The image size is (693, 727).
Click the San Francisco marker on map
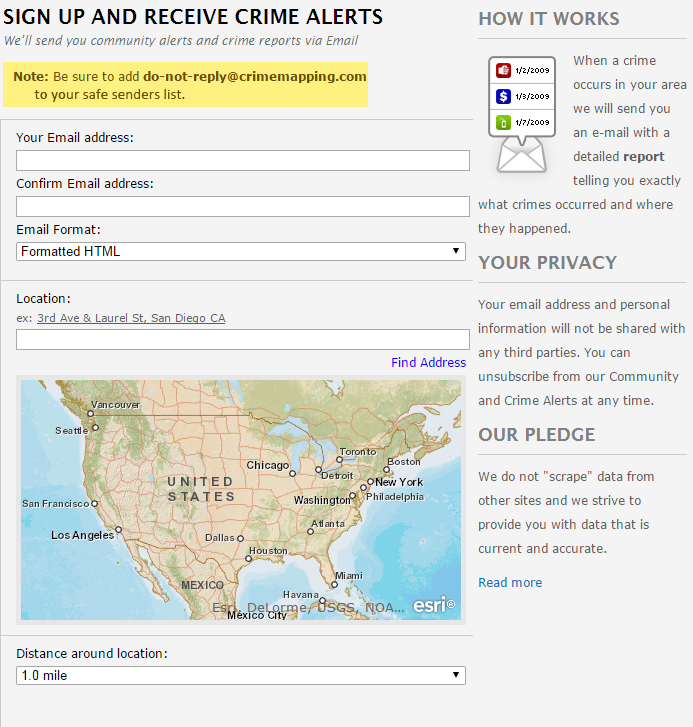point(95,504)
